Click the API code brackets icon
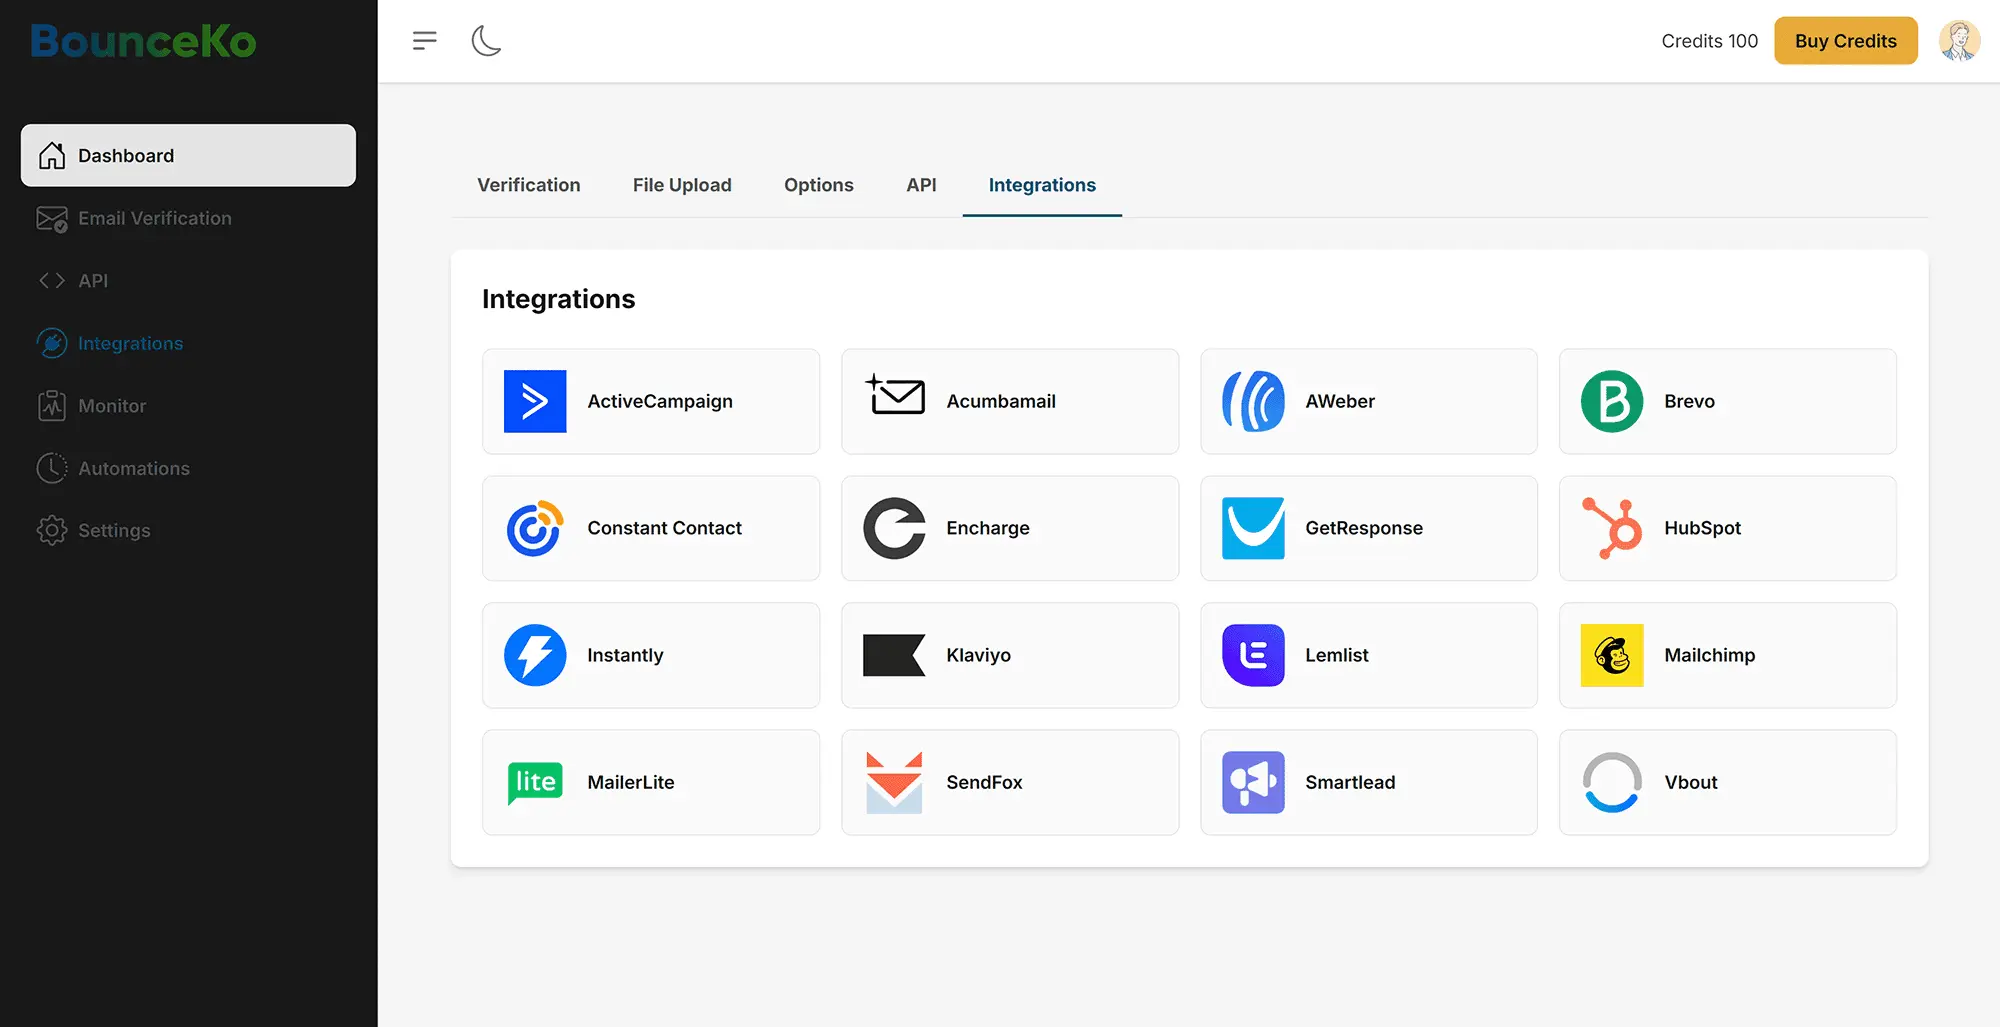The width and height of the screenshot is (2000, 1027). coord(52,281)
